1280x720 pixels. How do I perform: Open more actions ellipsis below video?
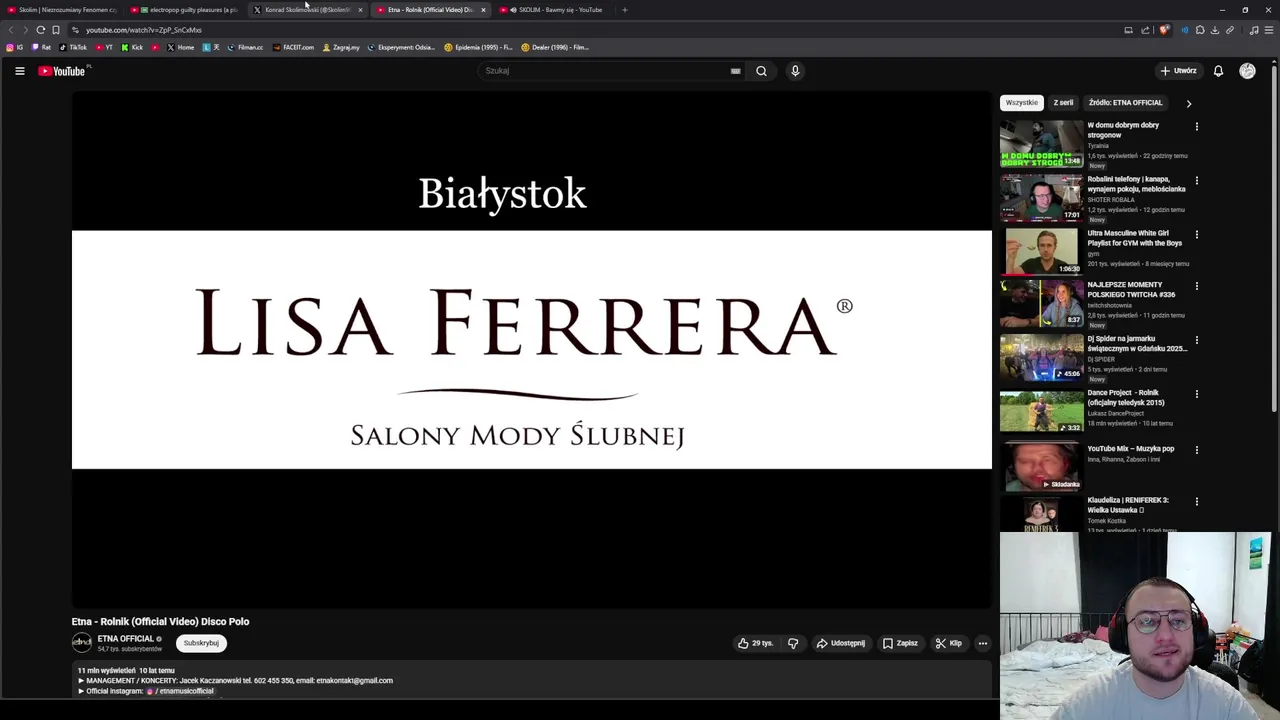pos(982,643)
